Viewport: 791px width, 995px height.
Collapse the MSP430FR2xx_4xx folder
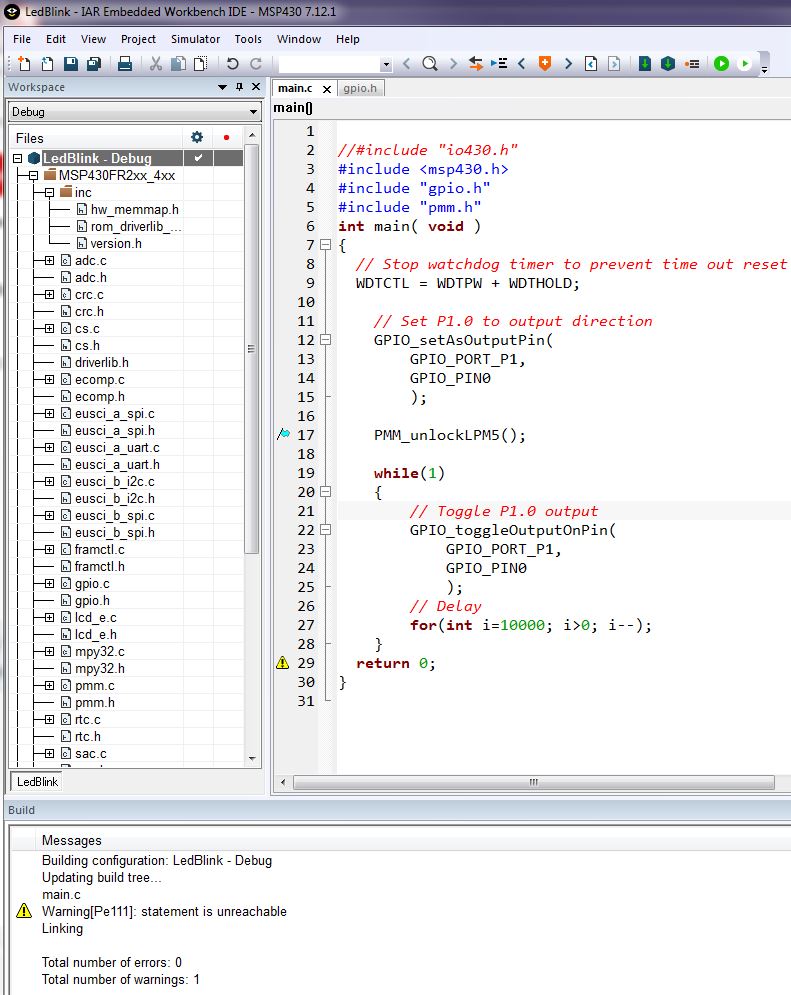pyautogui.click(x=34, y=175)
